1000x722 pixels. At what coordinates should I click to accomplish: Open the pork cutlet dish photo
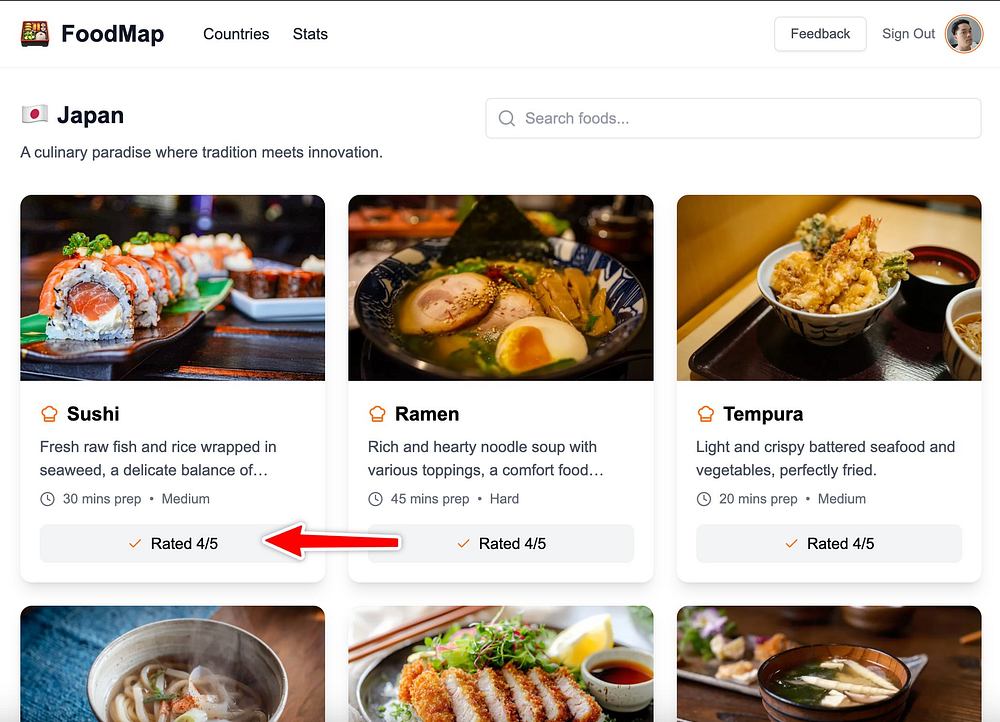[x=501, y=664]
